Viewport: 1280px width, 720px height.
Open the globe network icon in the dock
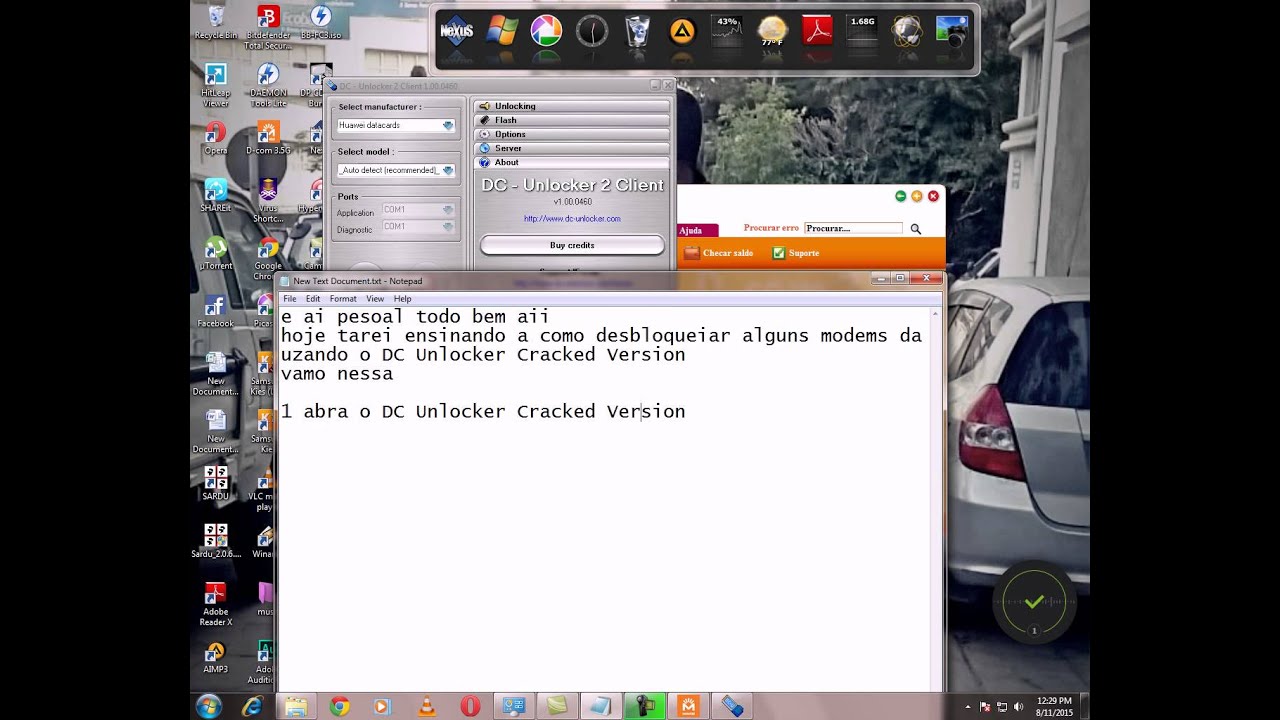click(907, 31)
